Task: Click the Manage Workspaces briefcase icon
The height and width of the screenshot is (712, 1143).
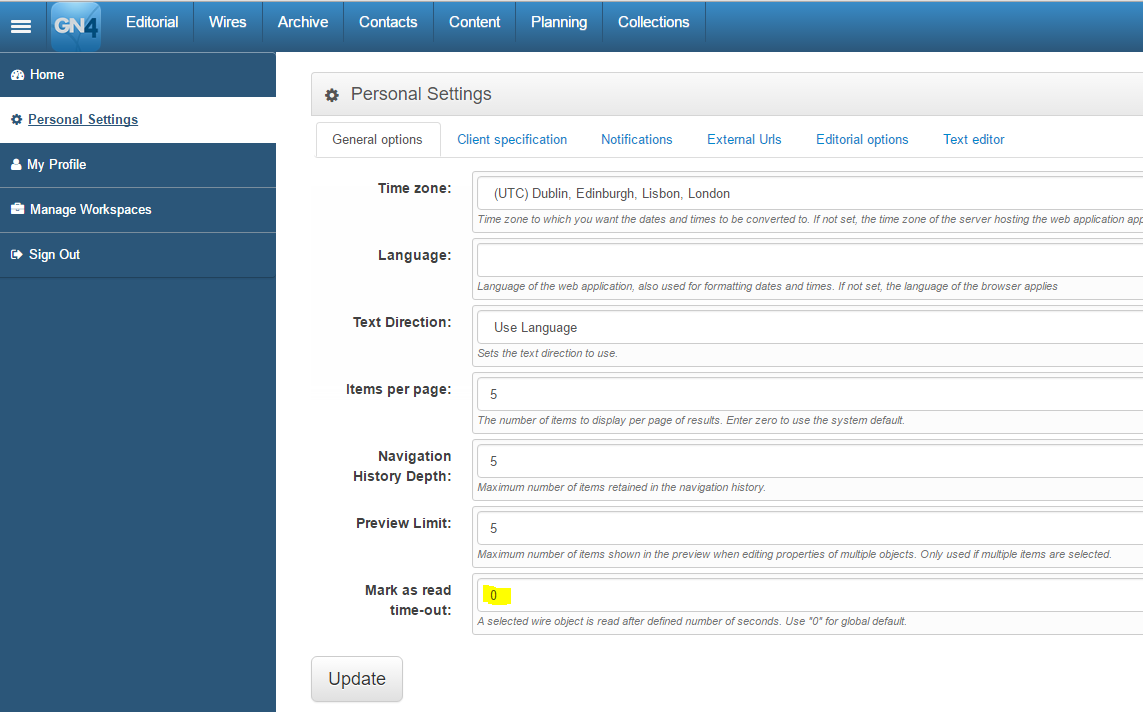Action: click(x=17, y=209)
